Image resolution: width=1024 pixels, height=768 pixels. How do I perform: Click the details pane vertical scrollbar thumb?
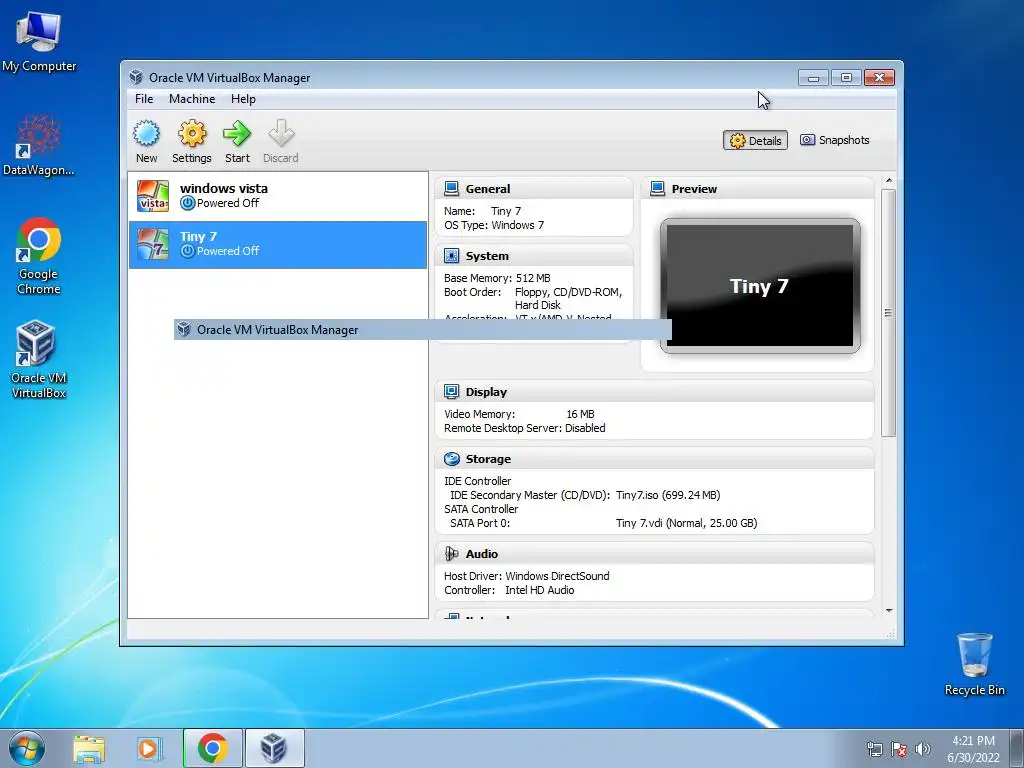tap(888, 313)
